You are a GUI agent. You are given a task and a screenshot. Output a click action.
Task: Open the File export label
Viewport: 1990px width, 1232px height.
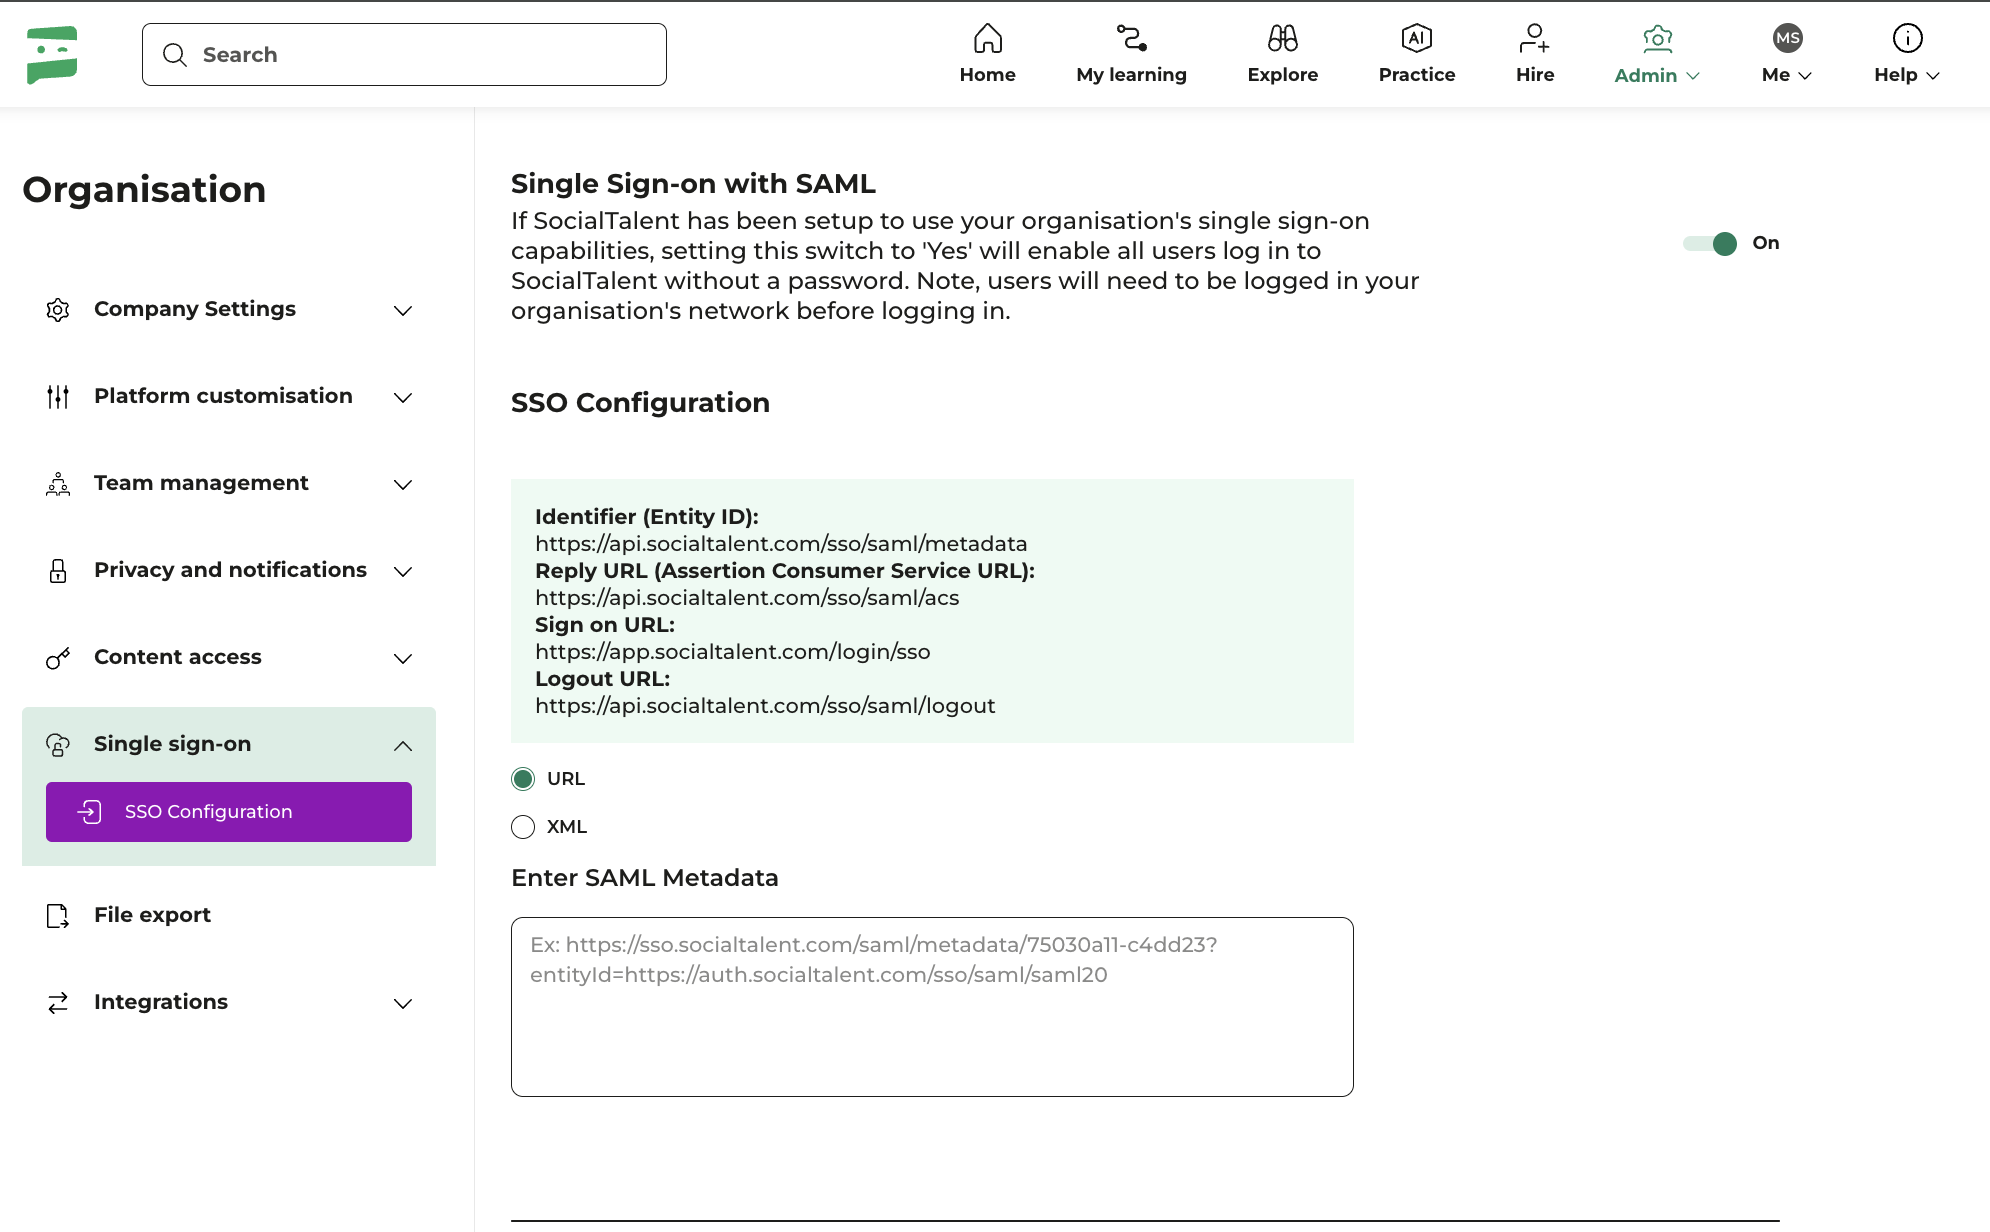pyautogui.click(x=152, y=915)
